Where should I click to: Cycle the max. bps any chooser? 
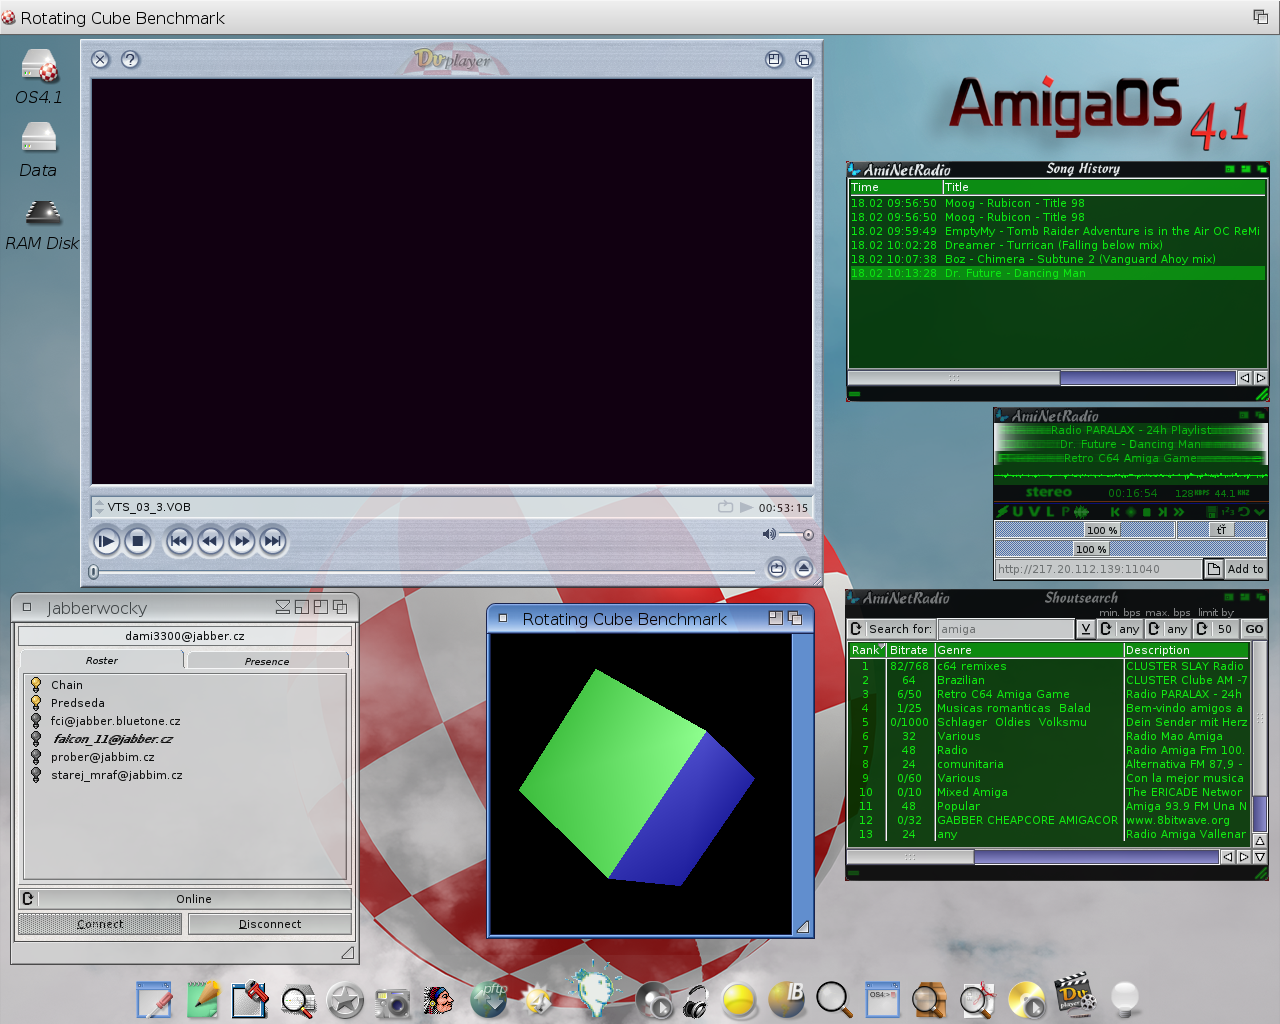pos(1168,629)
